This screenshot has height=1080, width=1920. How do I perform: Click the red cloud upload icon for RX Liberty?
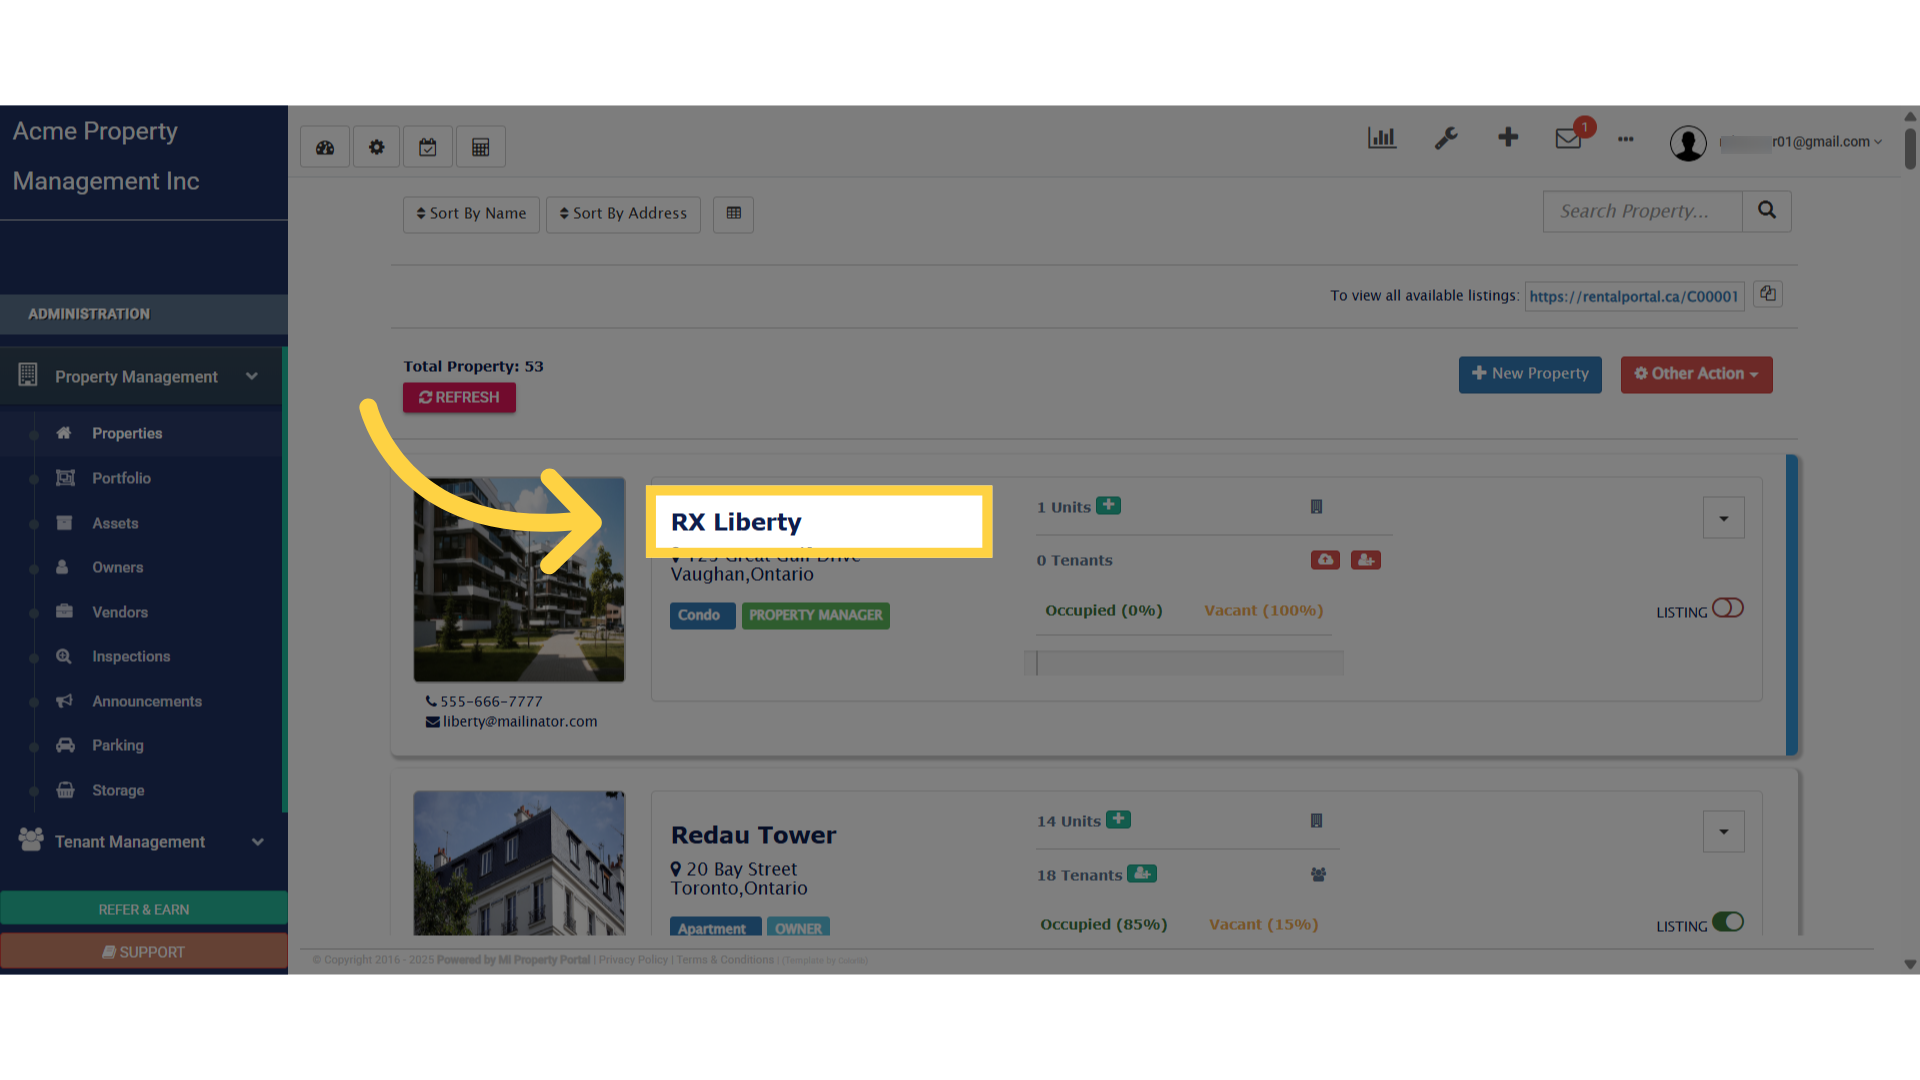click(1325, 560)
